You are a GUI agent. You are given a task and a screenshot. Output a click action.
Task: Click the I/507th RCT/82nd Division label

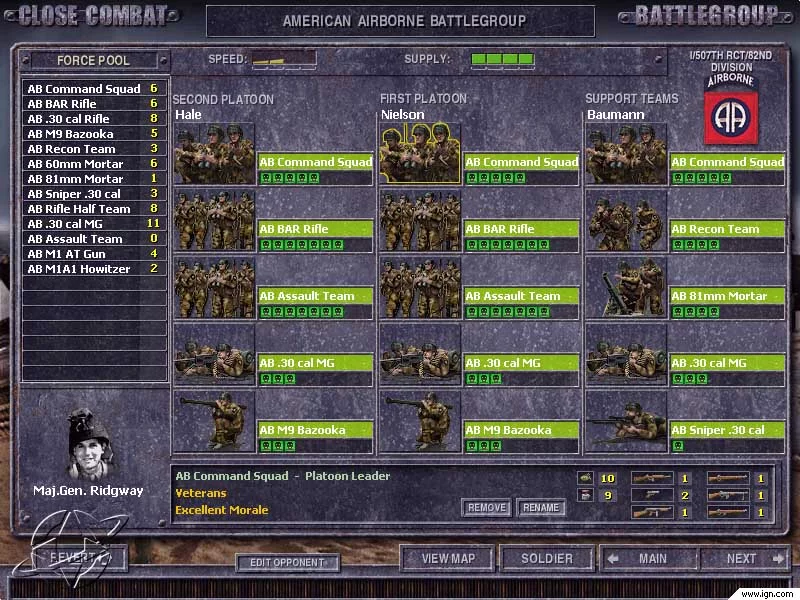pyautogui.click(x=731, y=61)
